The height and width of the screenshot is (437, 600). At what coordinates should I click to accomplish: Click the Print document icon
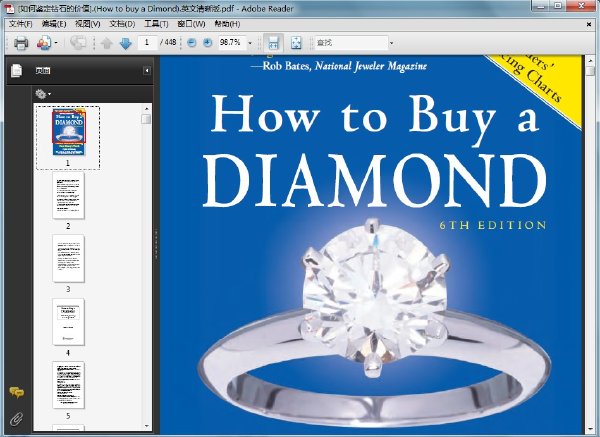[x=21, y=42]
